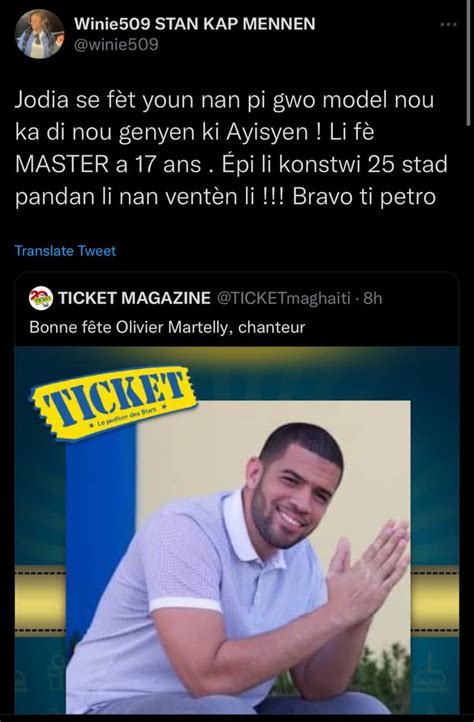Open the 8h timestamp of quoted tweet
The height and width of the screenshot is (722, 474).
373,298
